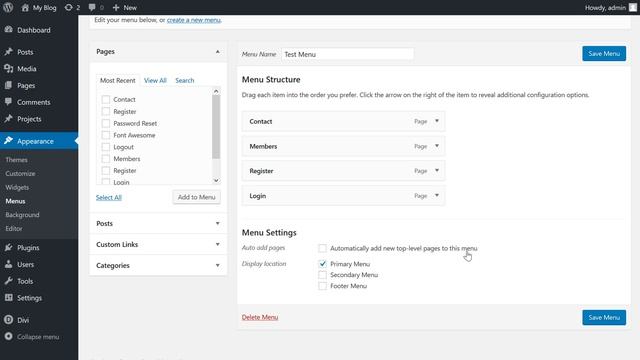Click the updates icon showing 2
This screenshot has width=640, height=360.
[x=69, y=7]
